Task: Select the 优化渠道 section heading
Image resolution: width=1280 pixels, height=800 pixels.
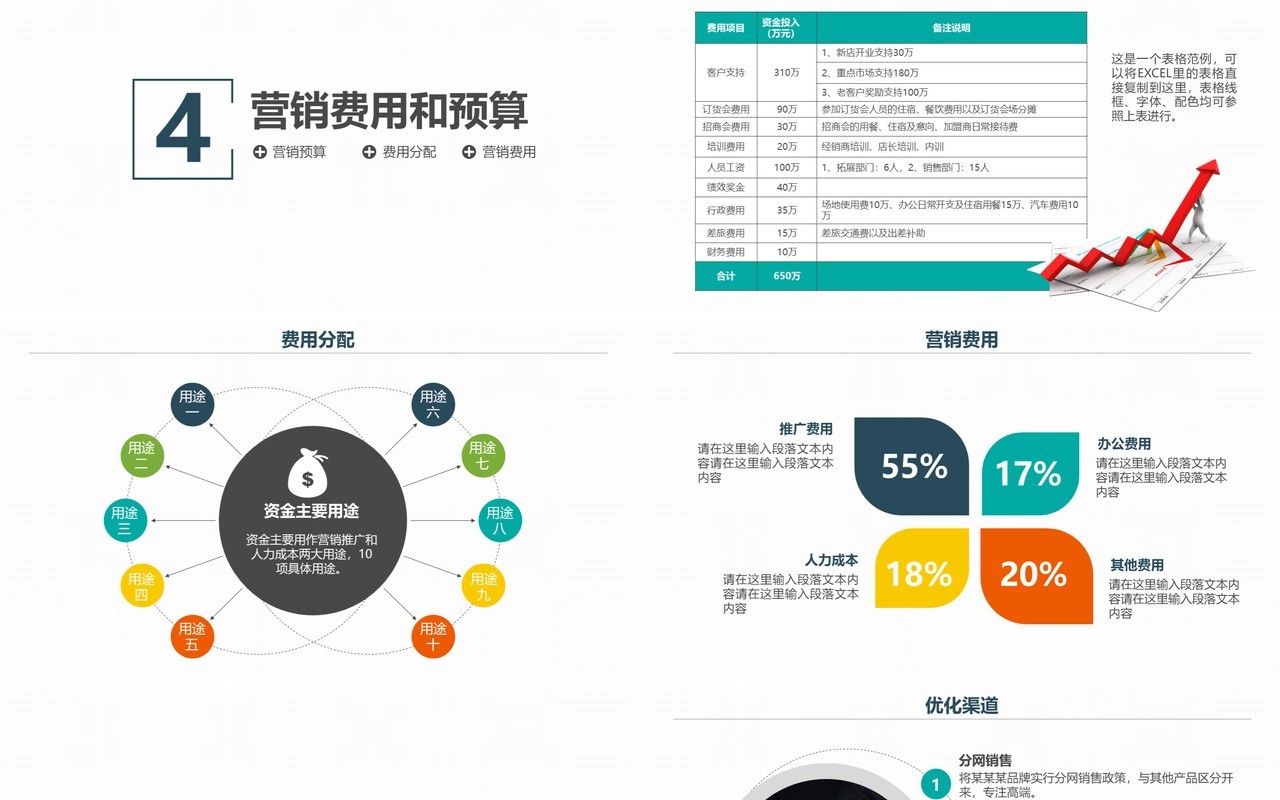Action: tap(962, 706)
